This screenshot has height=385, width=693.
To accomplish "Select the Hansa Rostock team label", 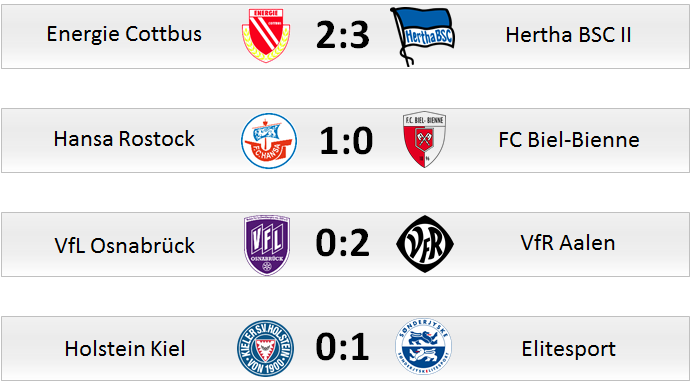I will (x=124, y=139).
